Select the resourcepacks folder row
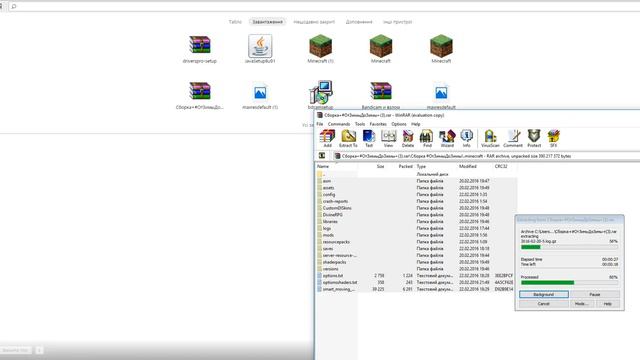Viewport: 640px width, 360px height. (x=416, y=242)
